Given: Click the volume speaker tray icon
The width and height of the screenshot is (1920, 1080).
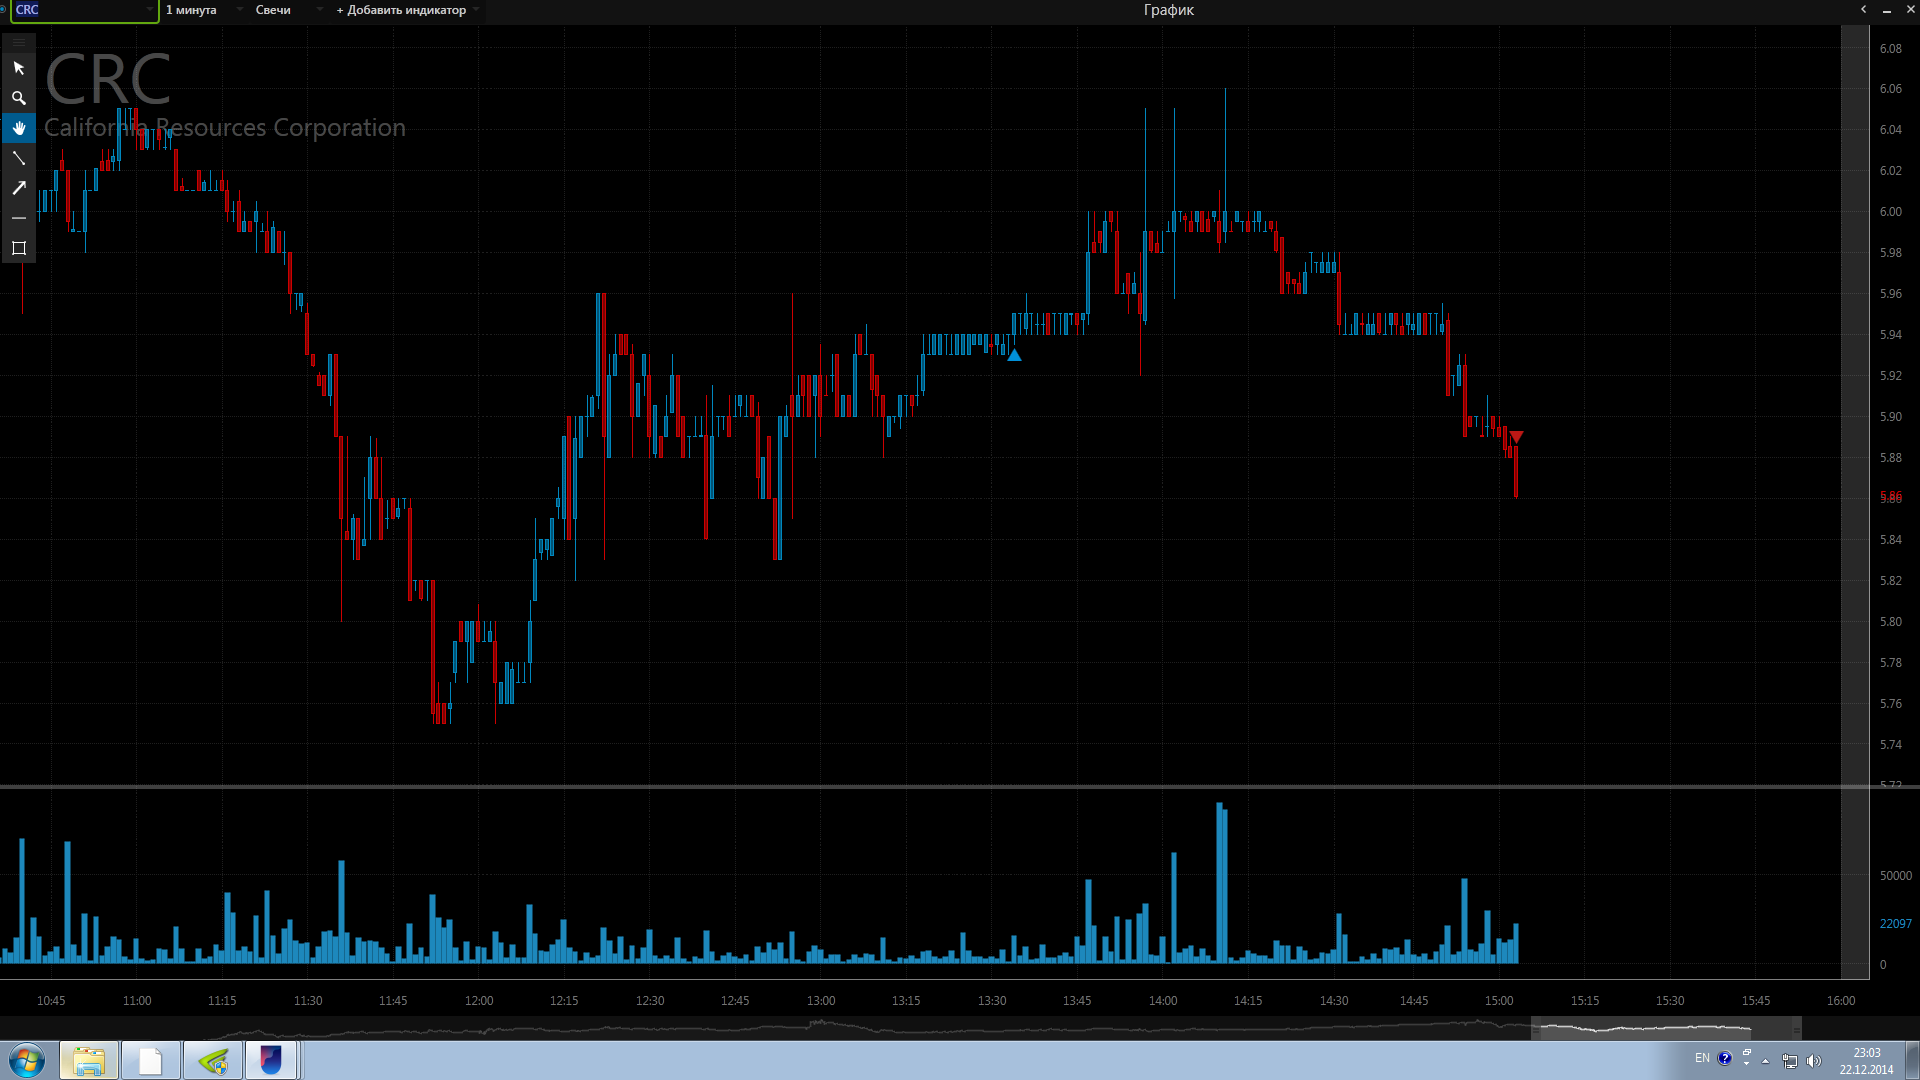Looking at the screenshot, I should click(x=1814, y=1061).
